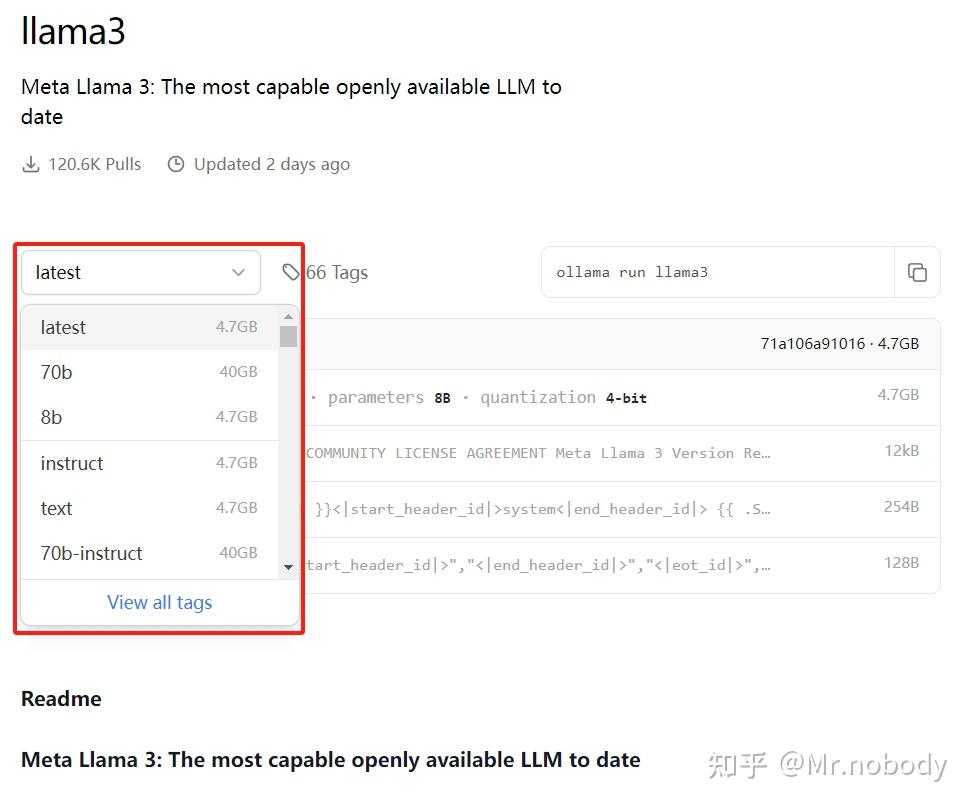Click the downloads icon next to 120.6K Pulls
Screen dimensions: 972x809
[x=31, y=163]
